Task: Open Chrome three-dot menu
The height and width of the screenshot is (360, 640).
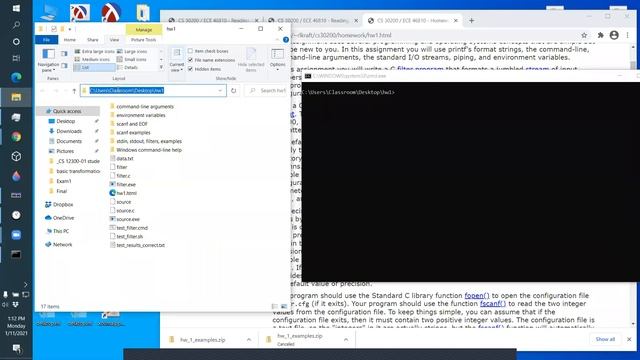Action: pyautogui.click(x=628, y=36)
